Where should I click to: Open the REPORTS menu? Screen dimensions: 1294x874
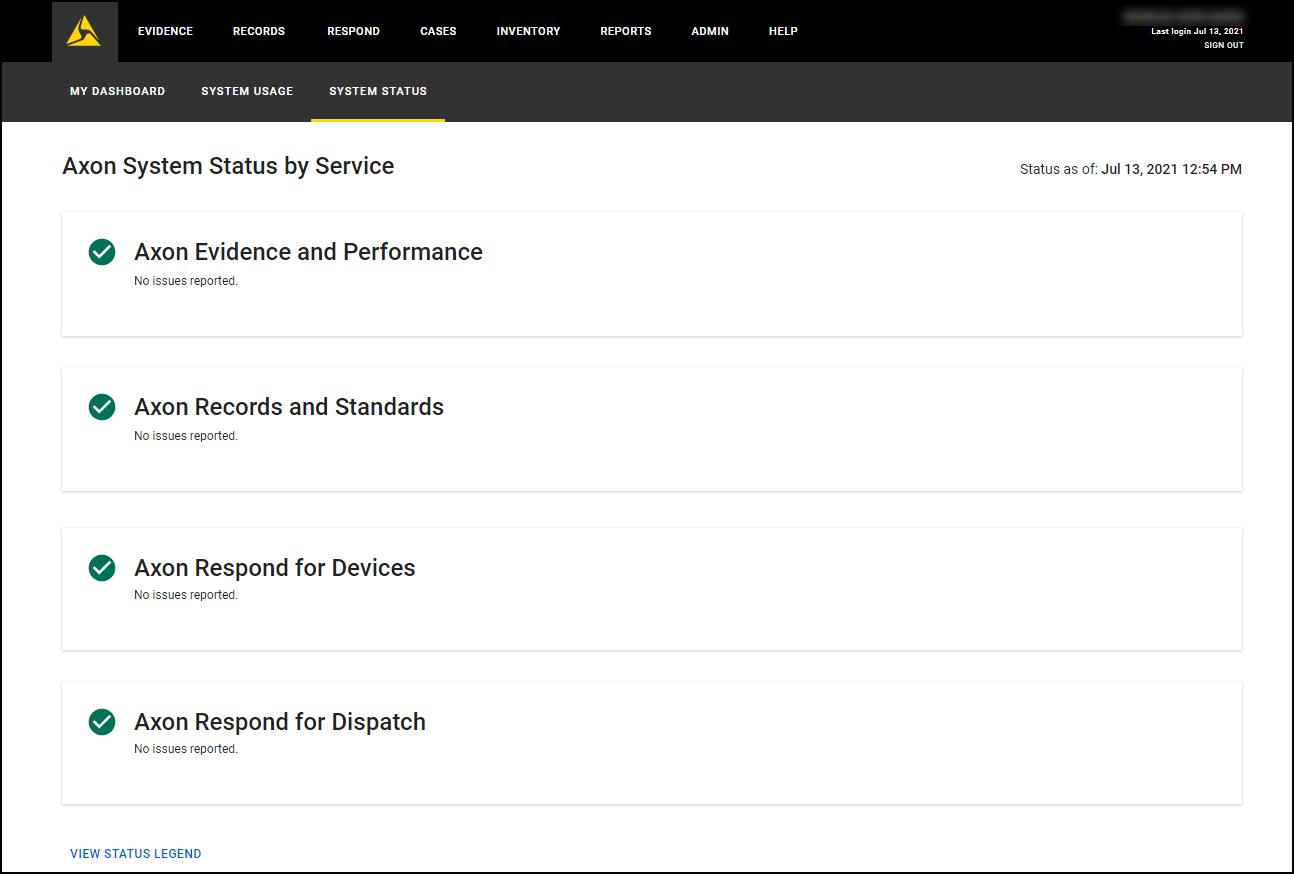coord(625,31)
